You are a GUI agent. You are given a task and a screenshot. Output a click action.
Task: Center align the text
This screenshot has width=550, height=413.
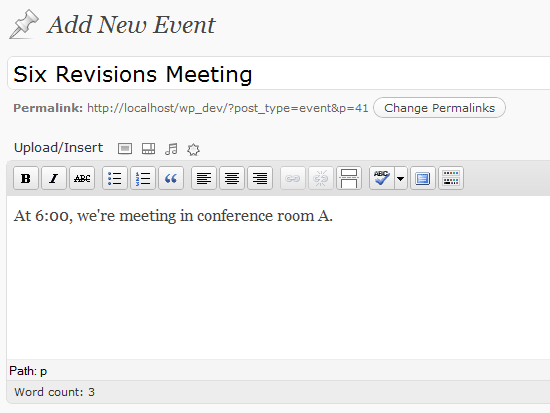232,178
